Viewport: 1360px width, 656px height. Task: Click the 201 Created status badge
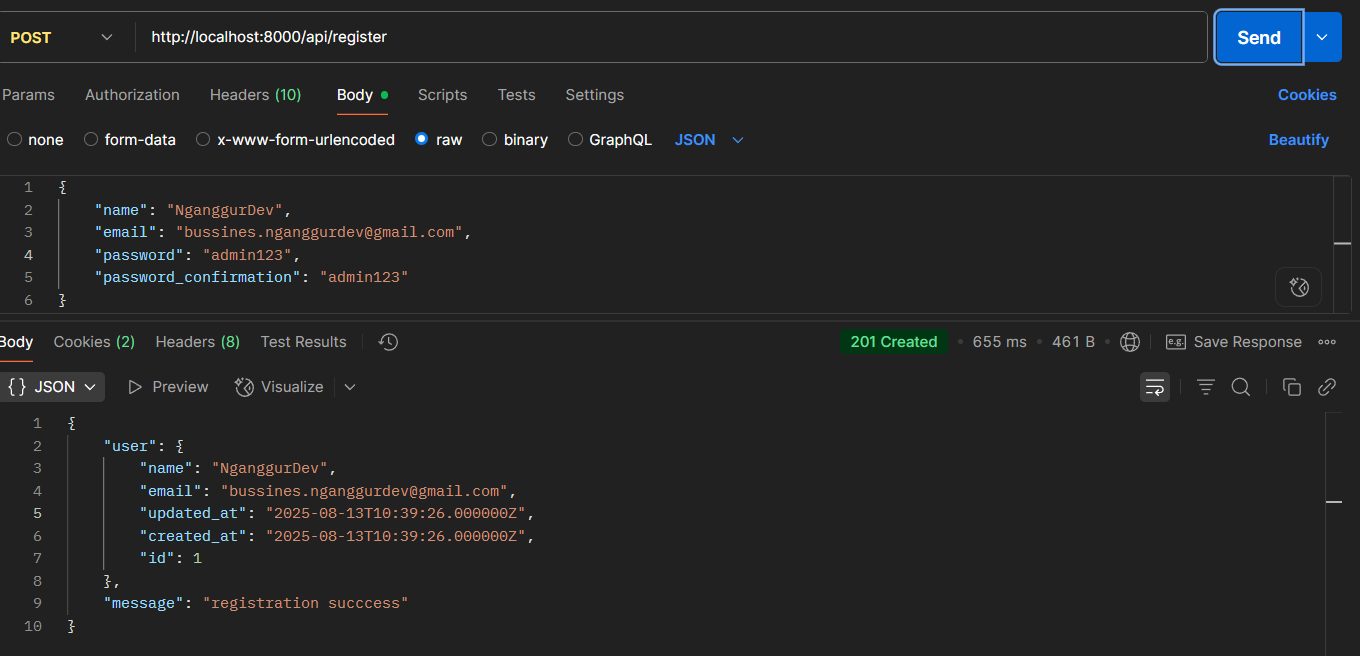coord(894,342)
